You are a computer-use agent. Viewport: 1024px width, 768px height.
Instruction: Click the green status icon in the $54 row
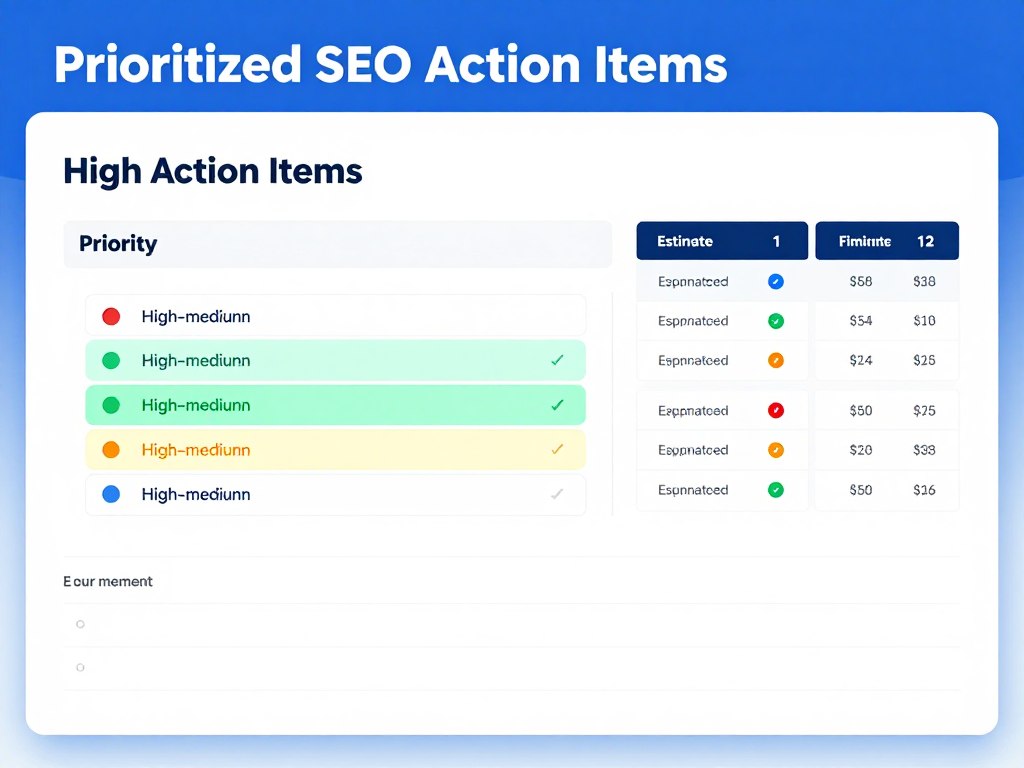pyautogui.click(x=776, y=321)
